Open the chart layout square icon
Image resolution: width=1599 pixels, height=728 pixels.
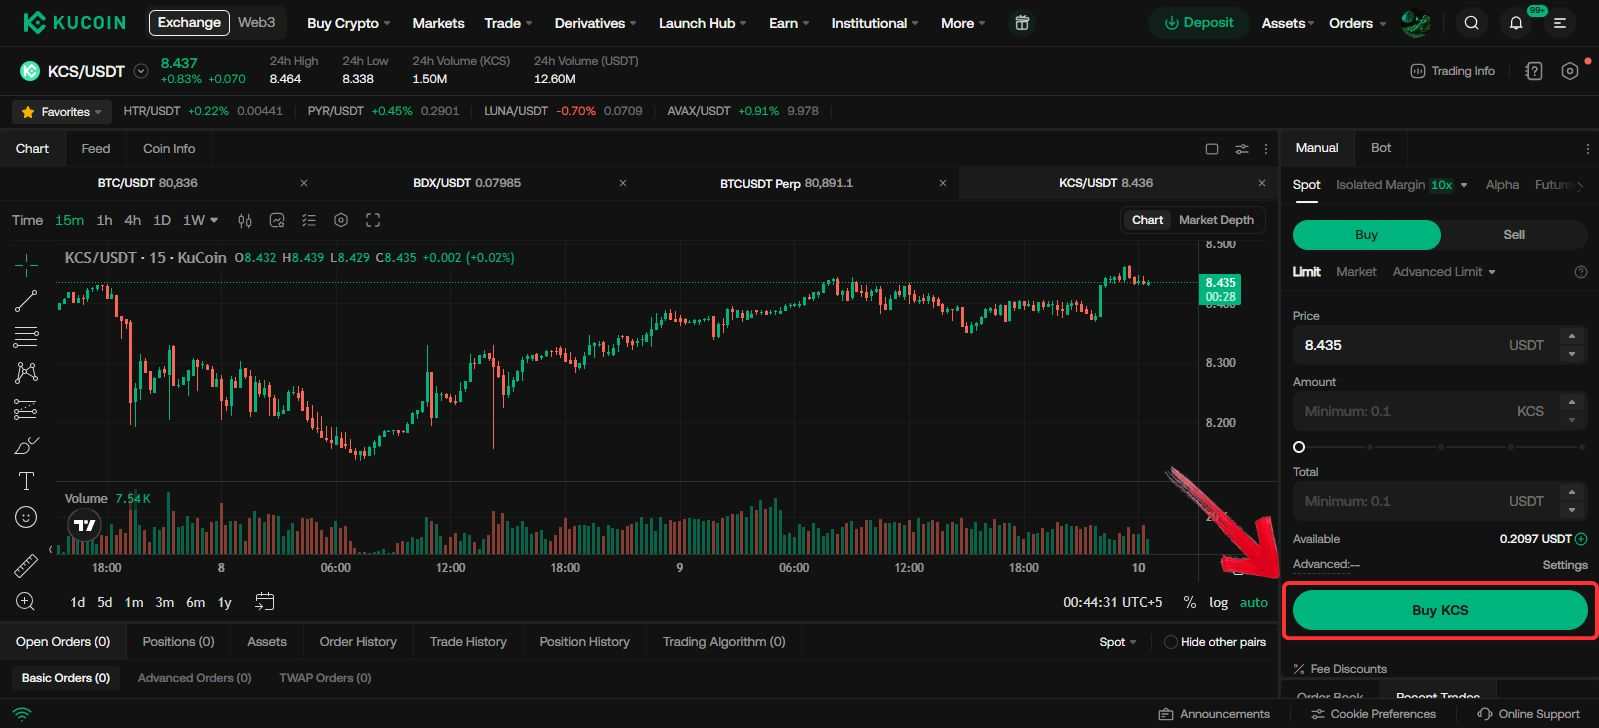pyautogui.click(x=1212, y=149)
